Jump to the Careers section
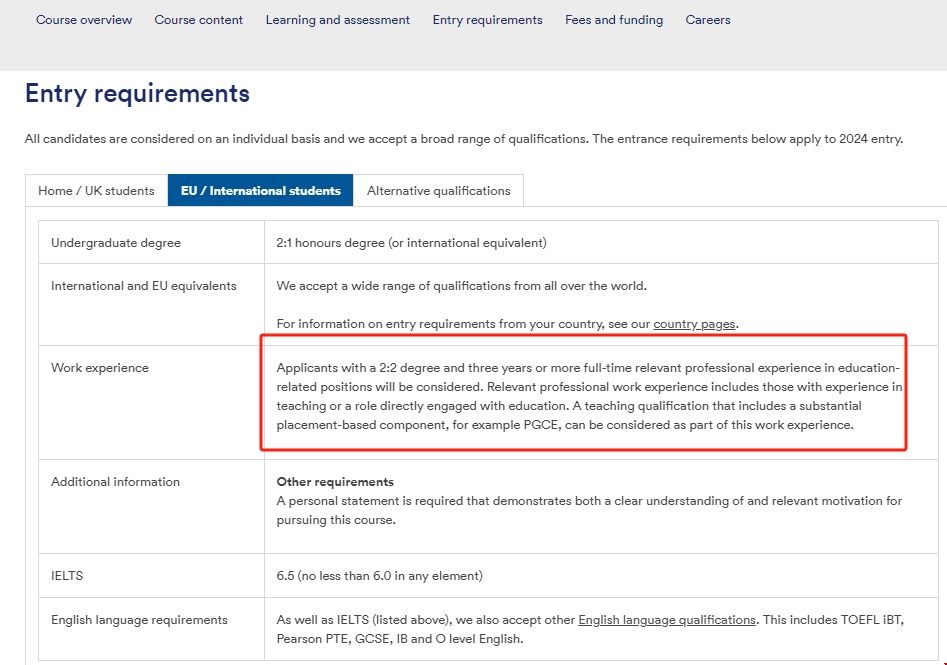 tap(708, 20)
